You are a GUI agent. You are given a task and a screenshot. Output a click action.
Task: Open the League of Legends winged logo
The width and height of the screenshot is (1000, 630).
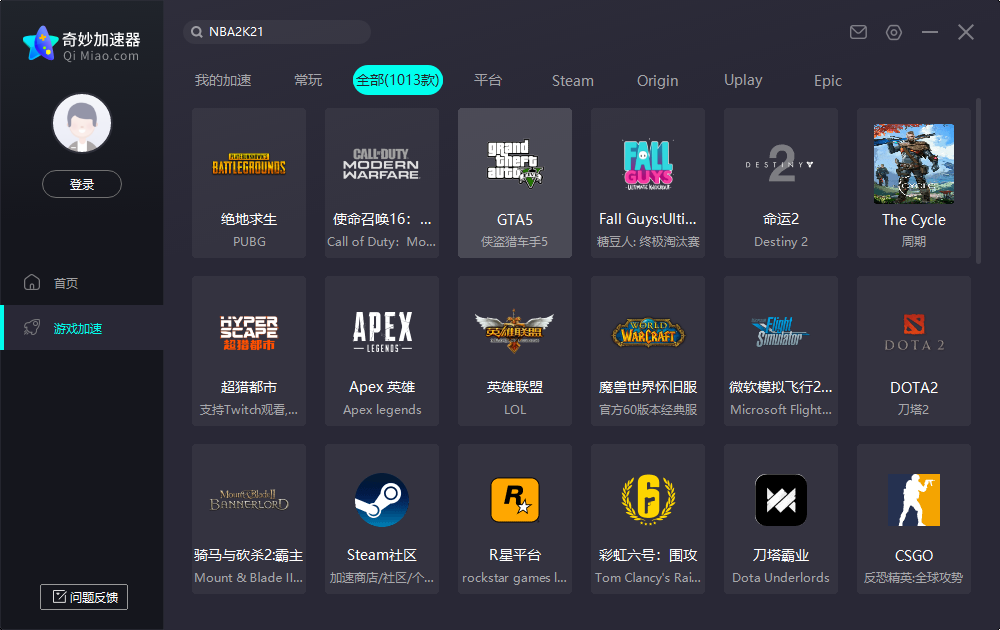(x=515, y=332)
